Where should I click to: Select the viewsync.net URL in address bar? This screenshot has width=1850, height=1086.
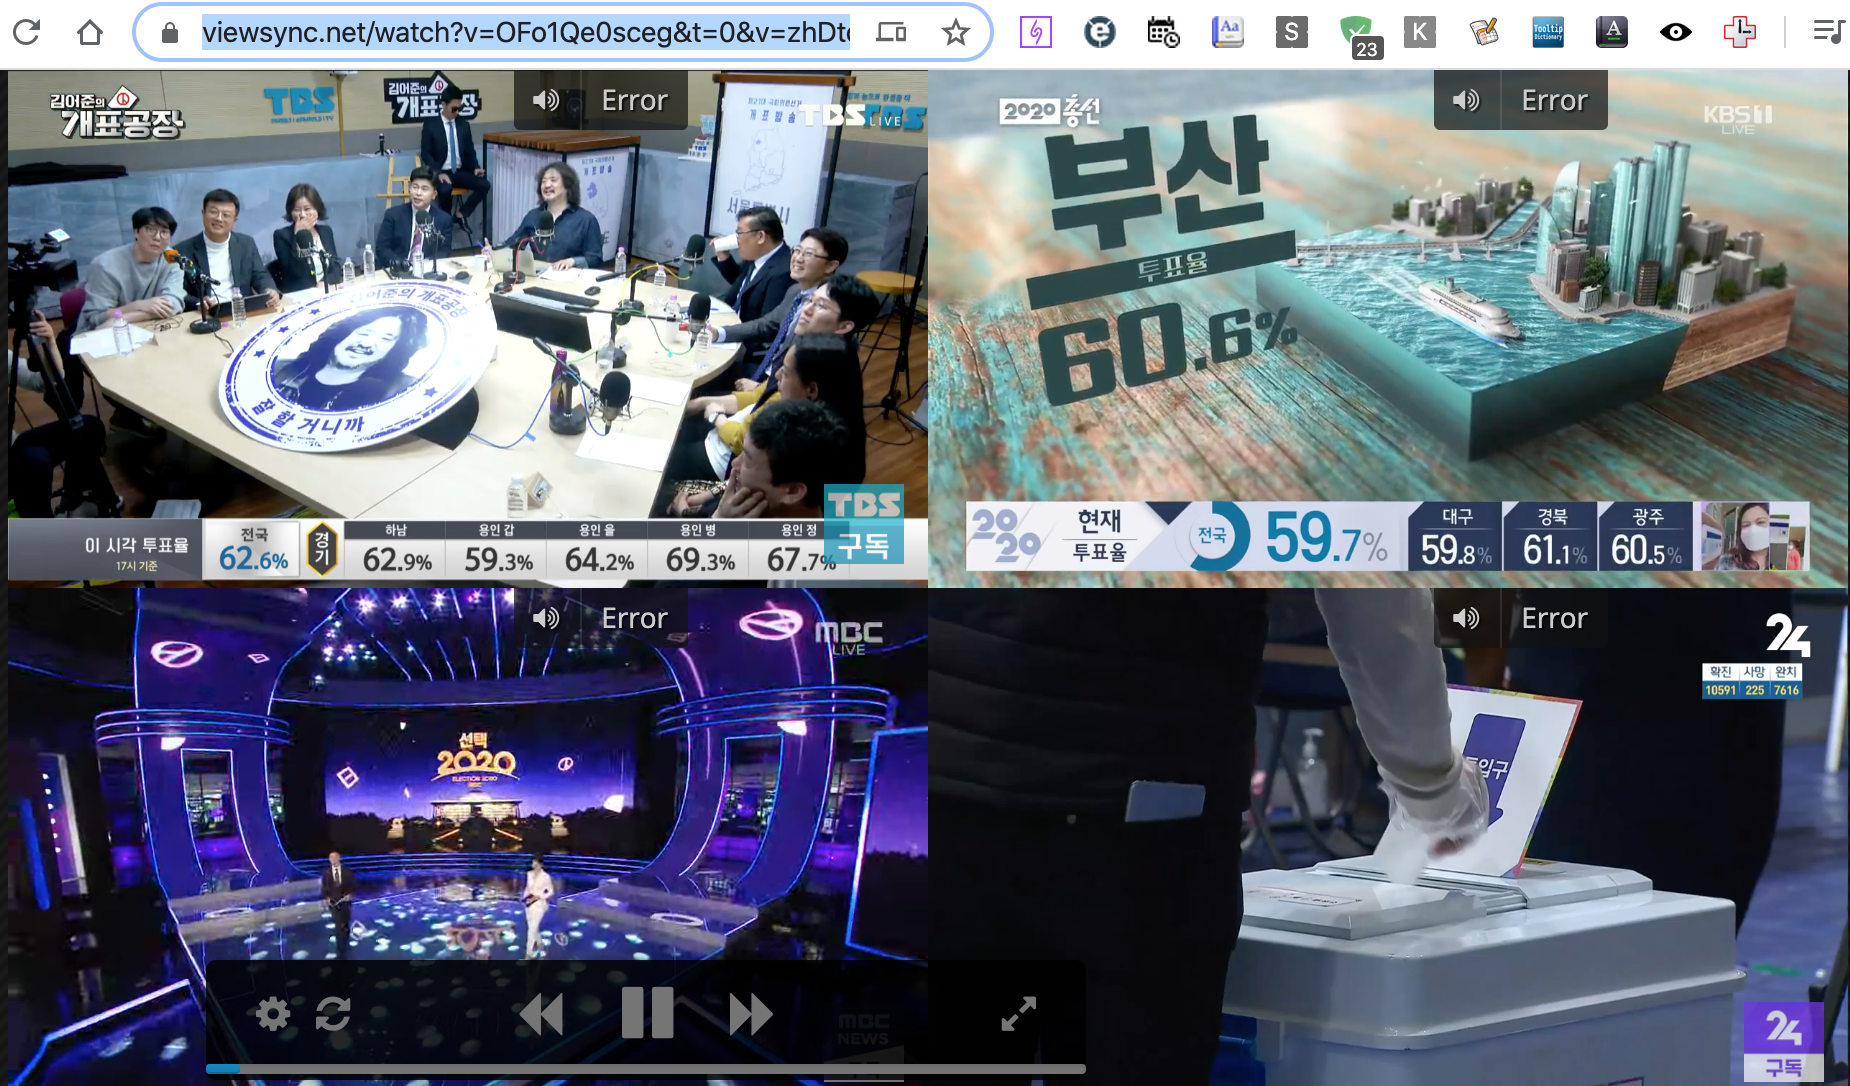click(x=526, y=33)
